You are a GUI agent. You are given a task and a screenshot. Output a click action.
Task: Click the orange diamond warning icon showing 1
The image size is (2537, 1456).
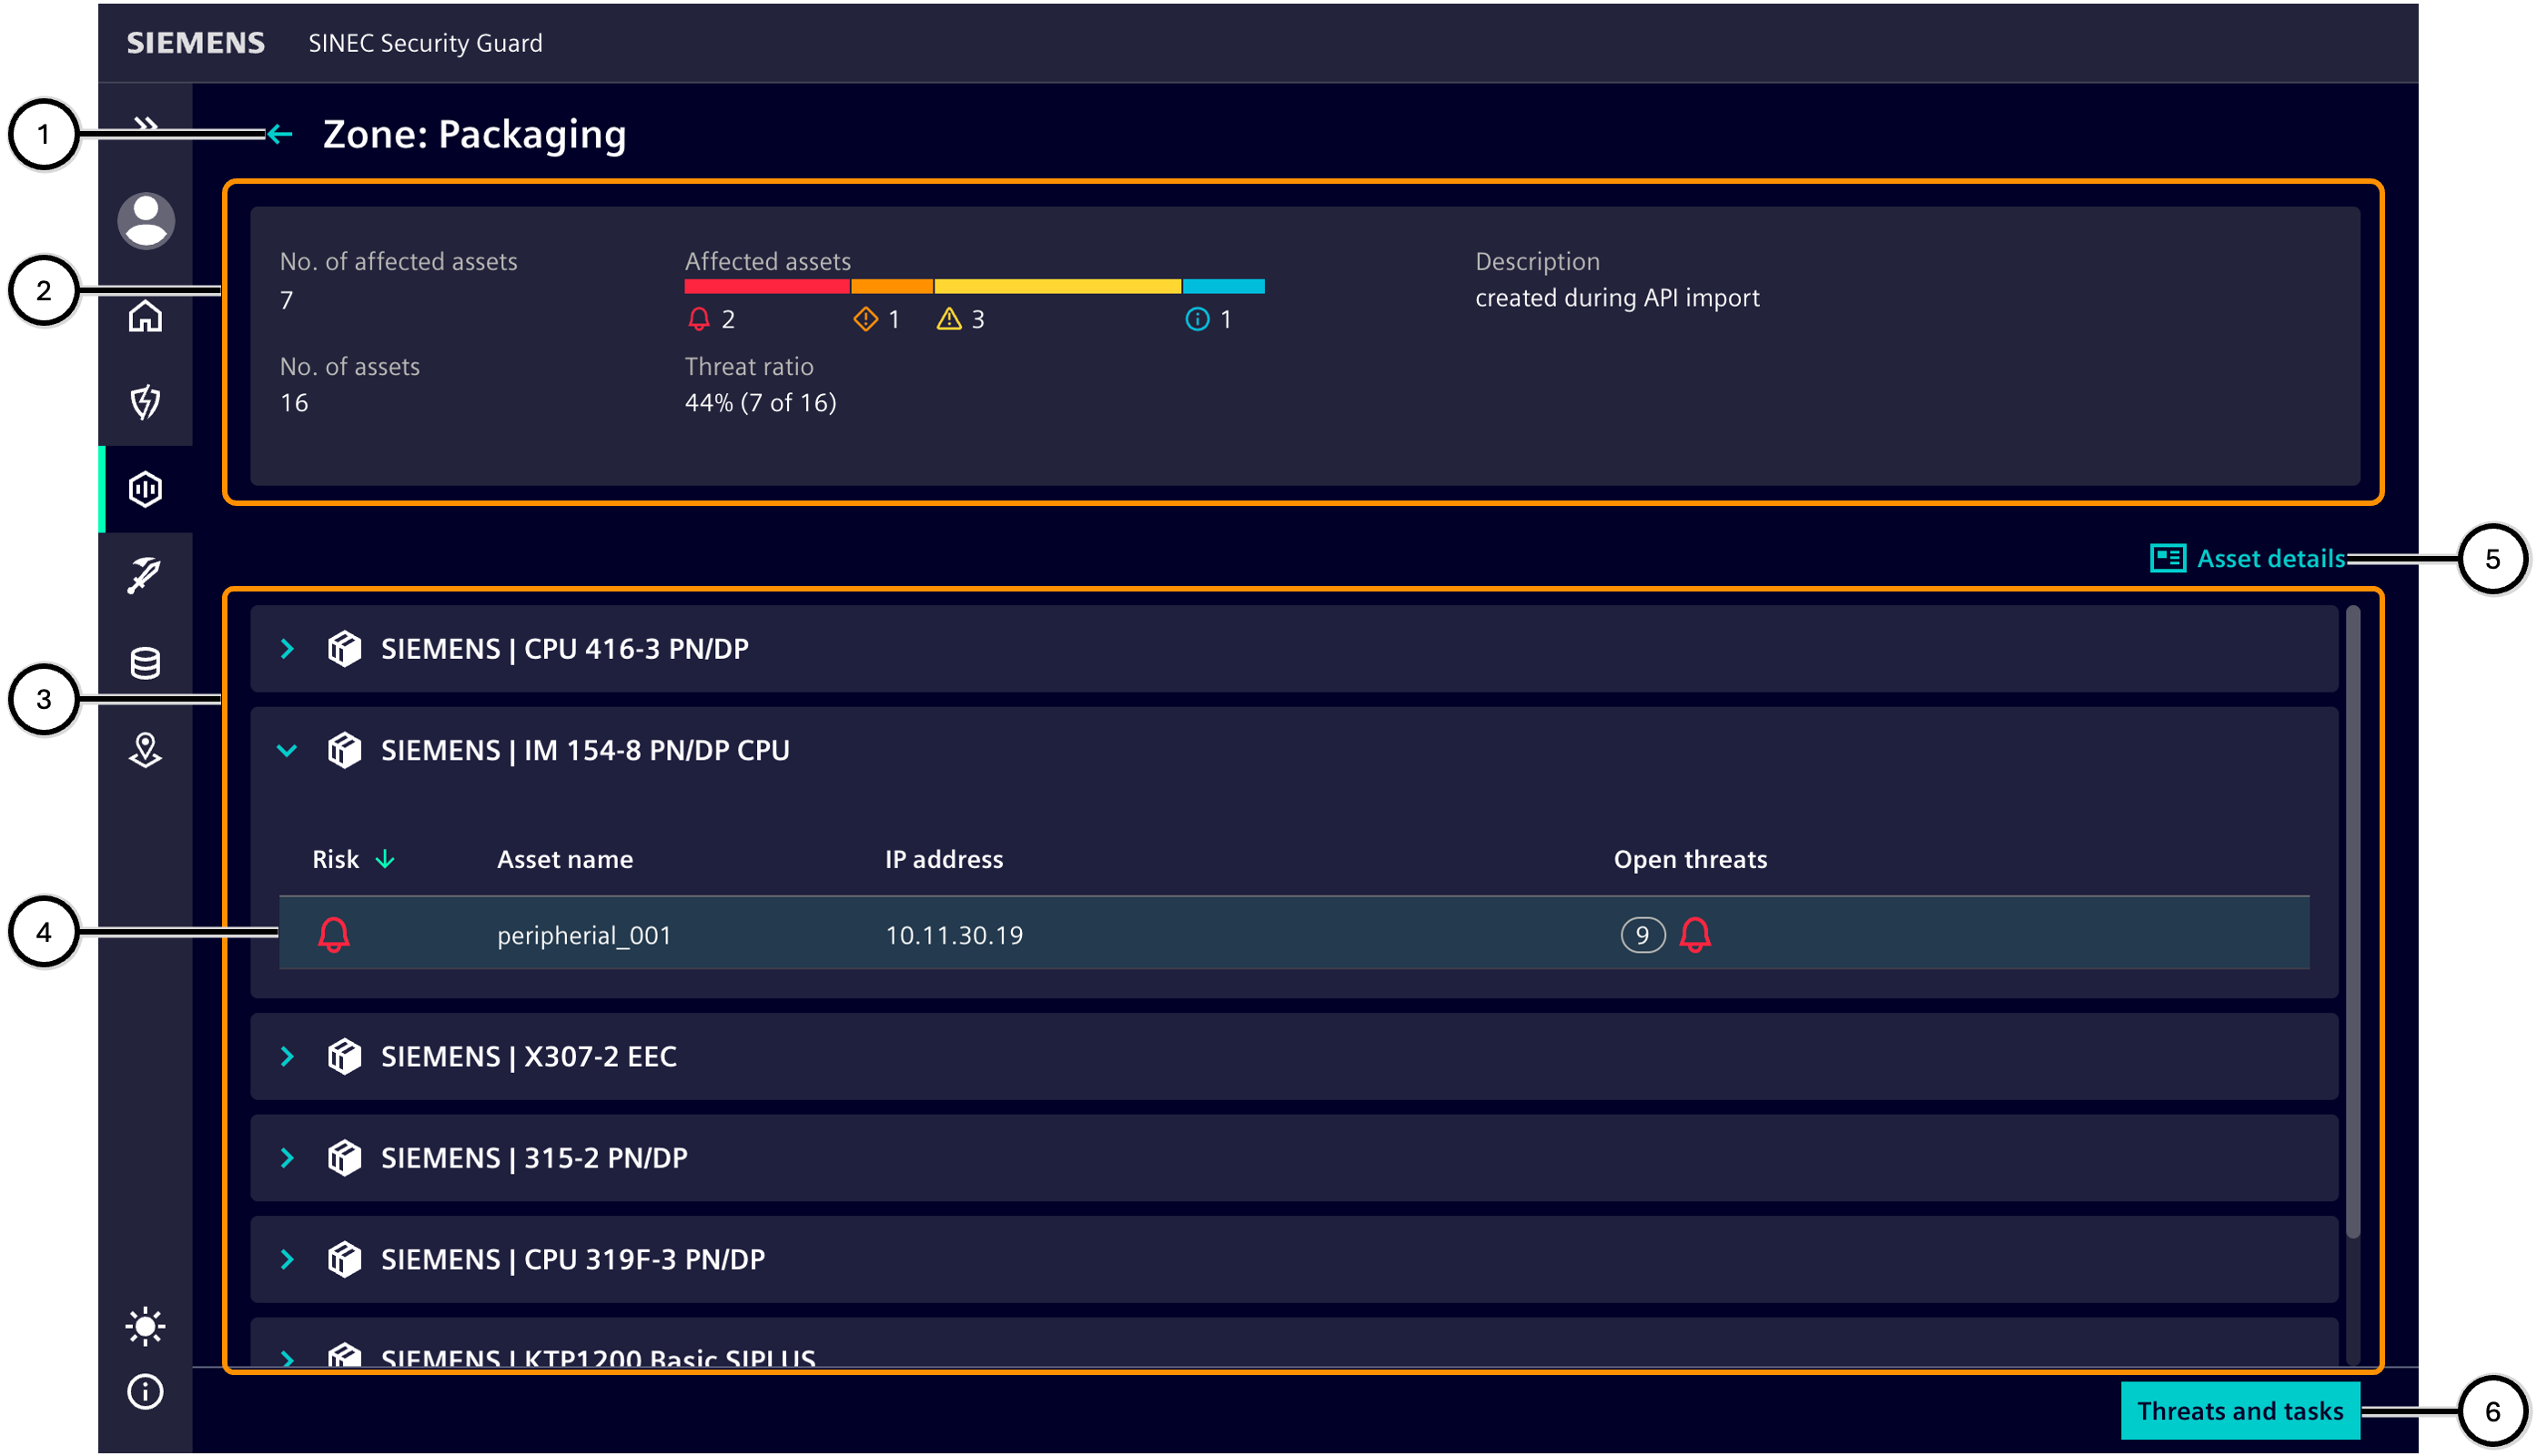pos(866,319)
